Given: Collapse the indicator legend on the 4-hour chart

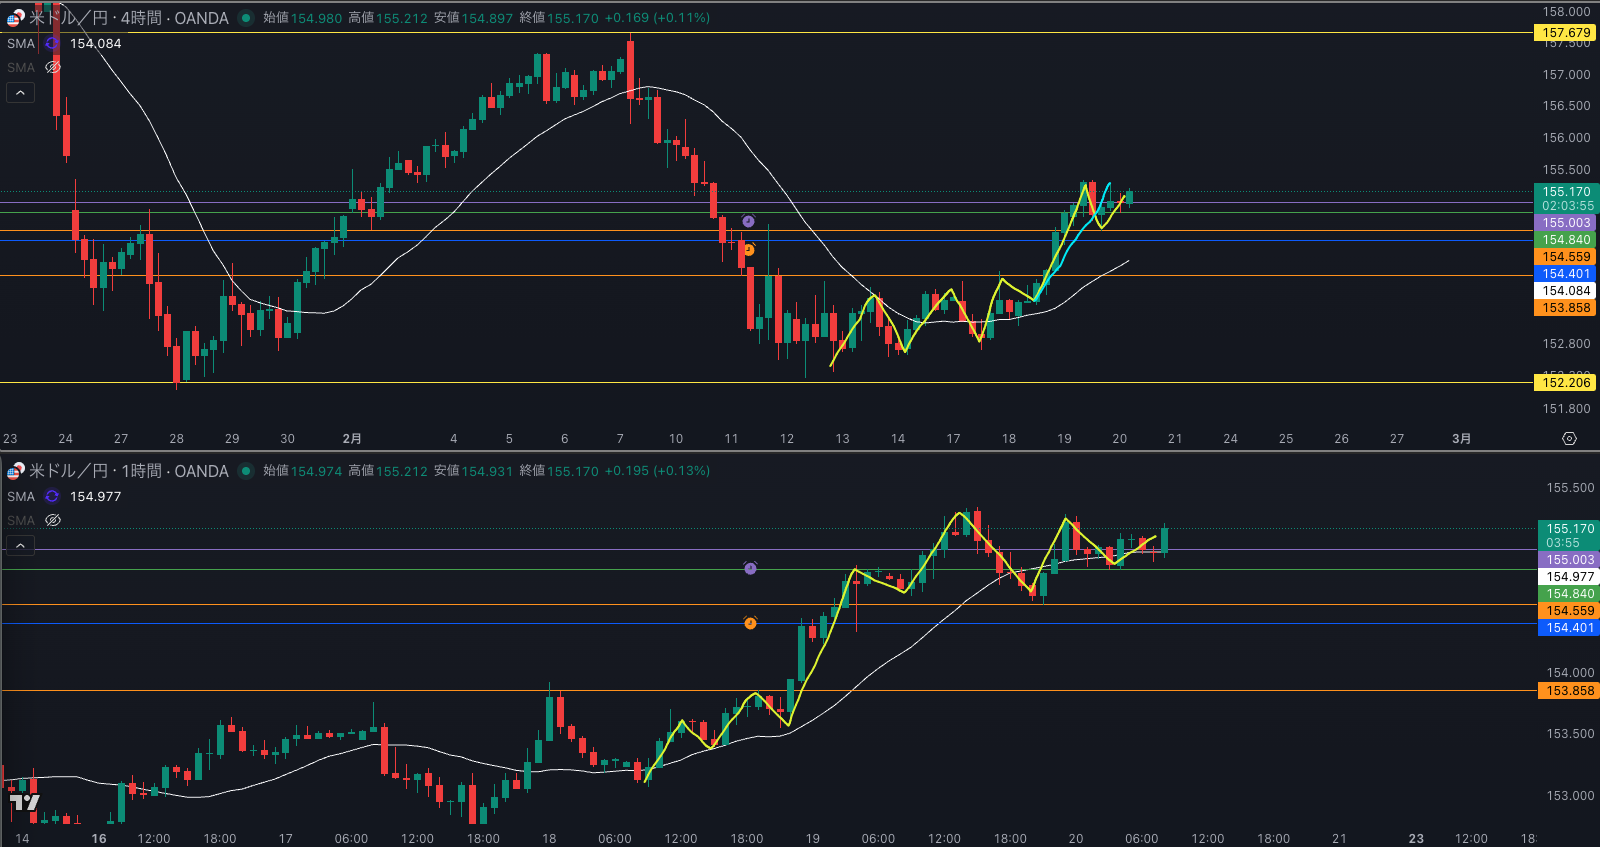Looking at the screenshot, I should [20, 93].
